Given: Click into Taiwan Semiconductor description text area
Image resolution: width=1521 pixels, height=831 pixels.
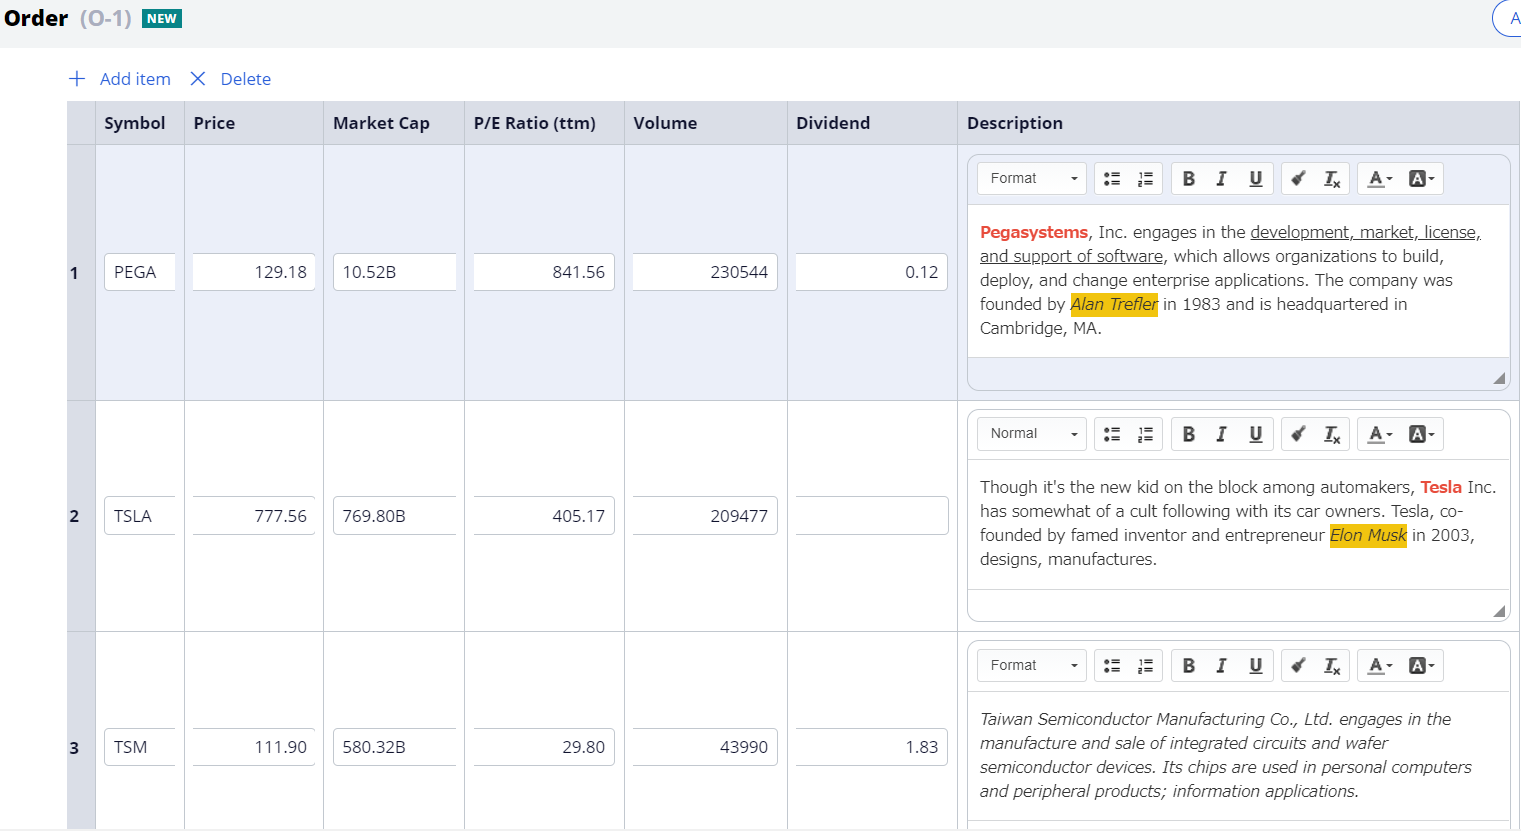Looking at the screenshot, I should point(1238,756).
